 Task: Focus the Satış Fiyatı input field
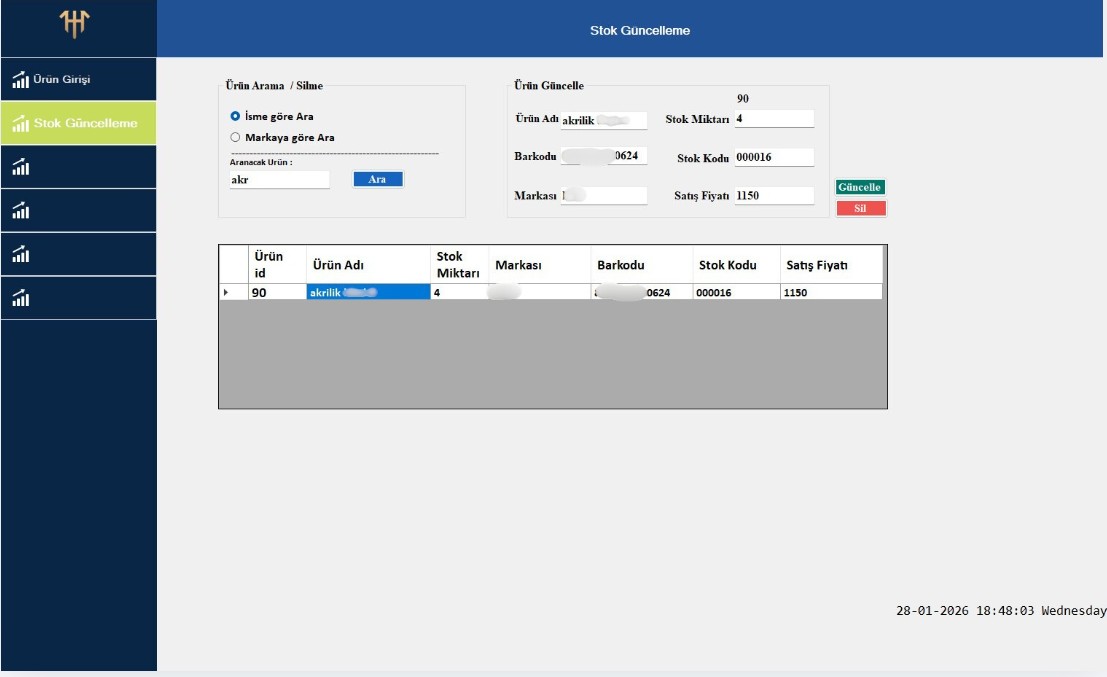click(x=773, y=196)
